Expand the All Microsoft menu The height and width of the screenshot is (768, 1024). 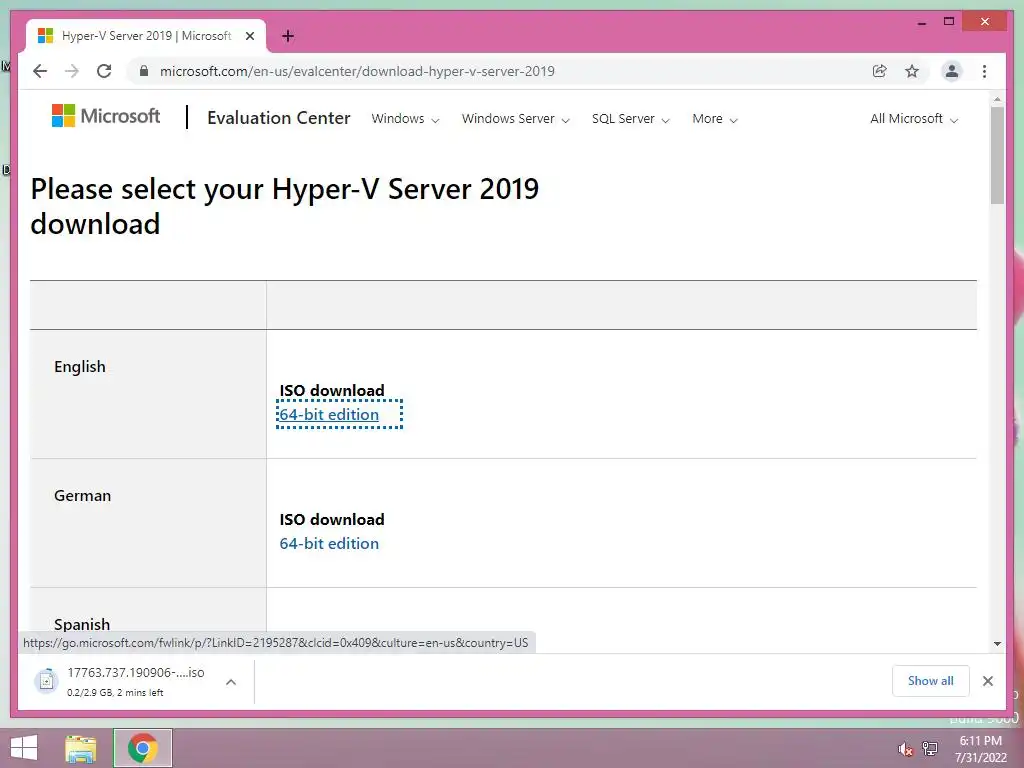914,119
